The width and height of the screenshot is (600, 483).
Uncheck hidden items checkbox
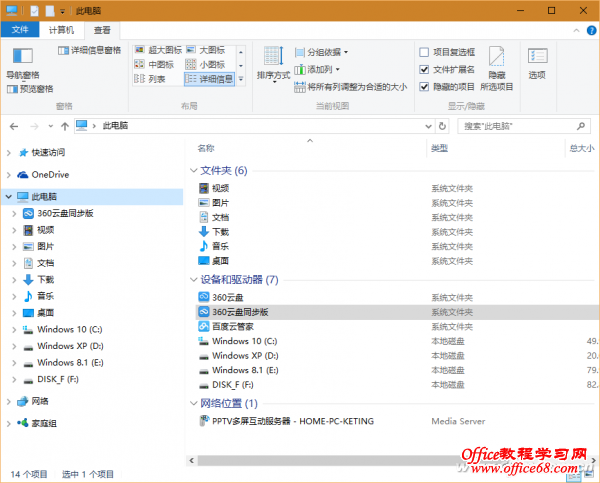coord(424,86)
